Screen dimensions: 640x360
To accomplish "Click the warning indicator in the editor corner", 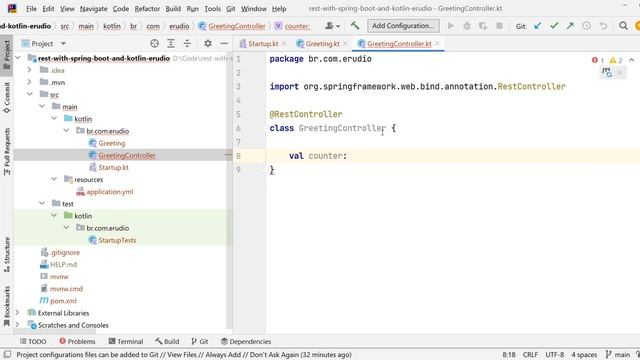I will click(616, 60).
